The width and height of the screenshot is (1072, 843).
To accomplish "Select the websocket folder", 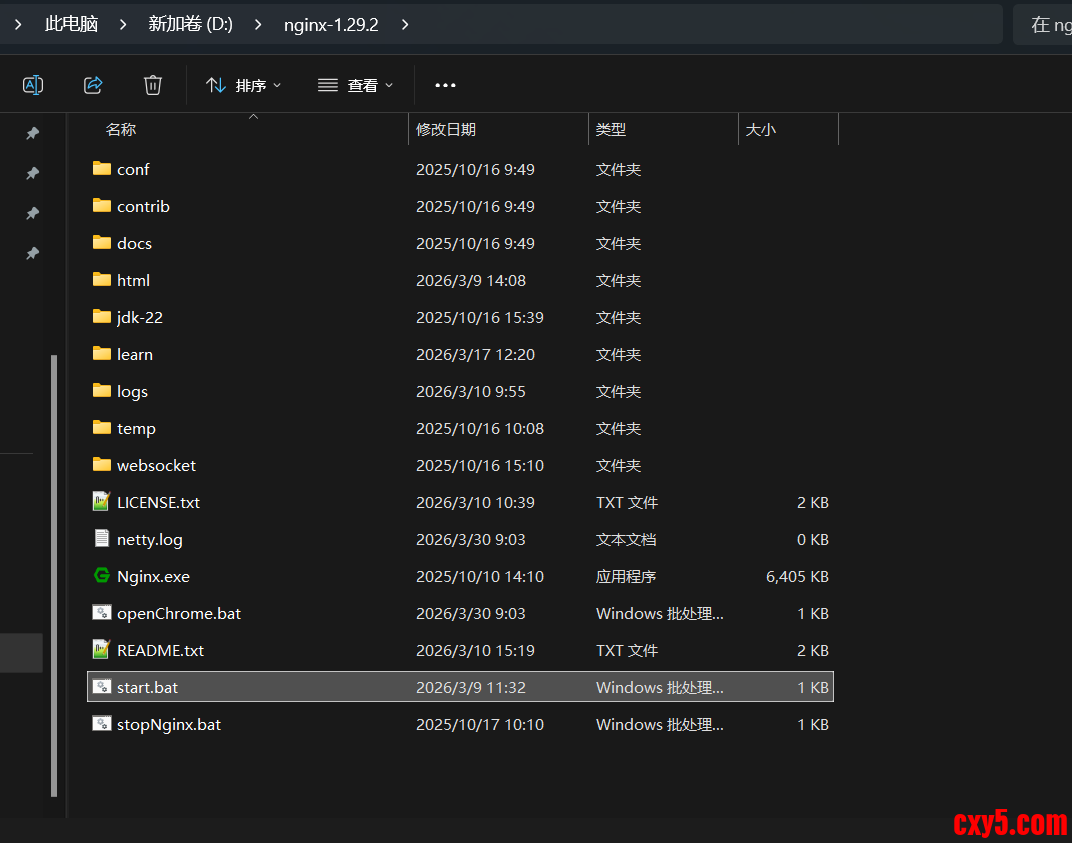I will tap(156, 465).
